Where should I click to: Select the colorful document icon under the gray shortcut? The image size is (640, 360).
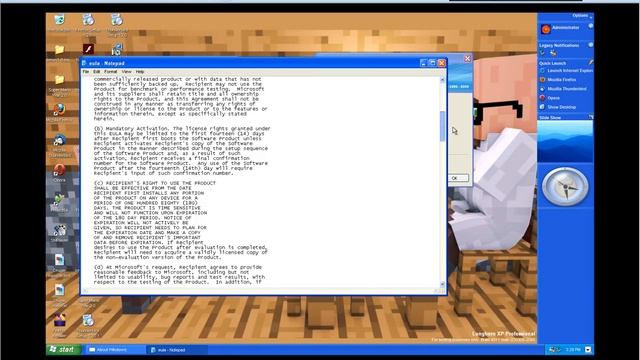pyautogui.click(x=59, y=260)
